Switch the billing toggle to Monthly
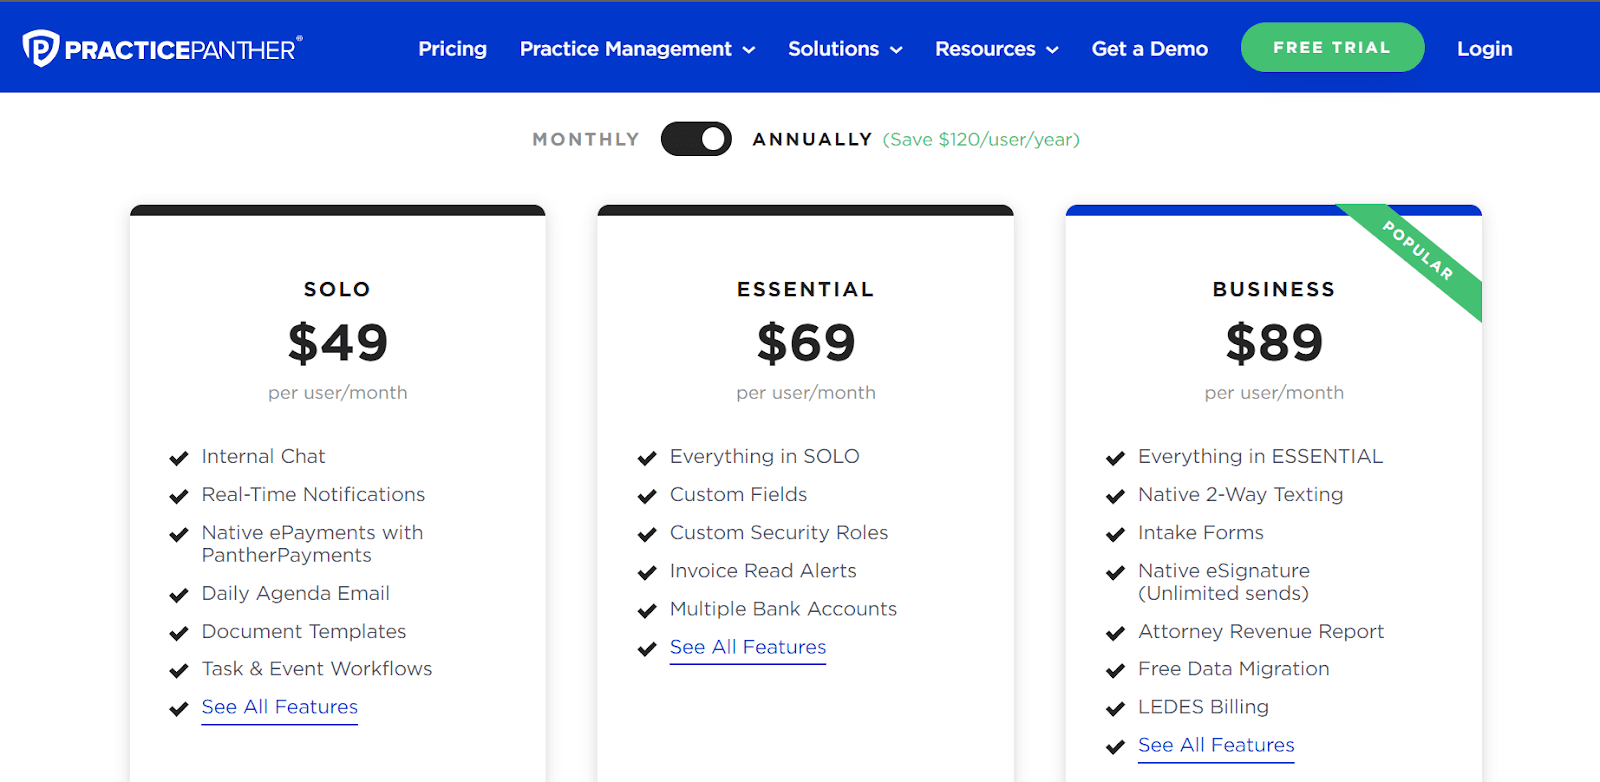This screenshot has height=782, width=1600. coord(695,139)
